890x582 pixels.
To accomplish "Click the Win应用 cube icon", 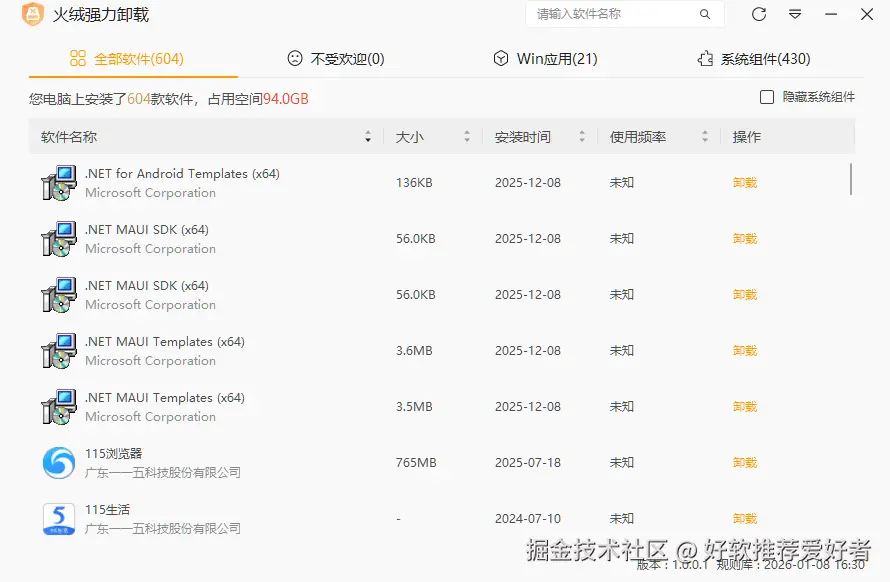I will tap(501, 58).
